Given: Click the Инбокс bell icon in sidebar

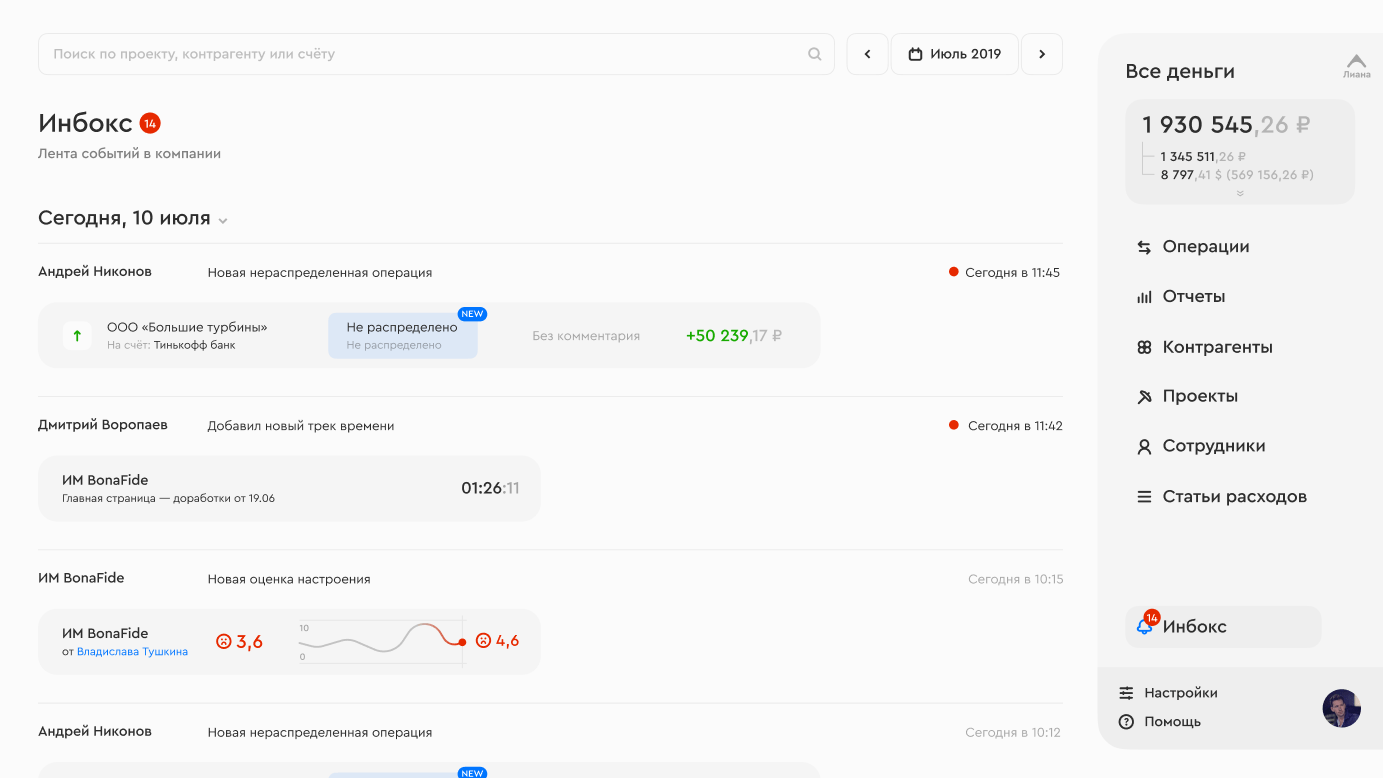Looking at the screenshot, I should pos(1144,627).
